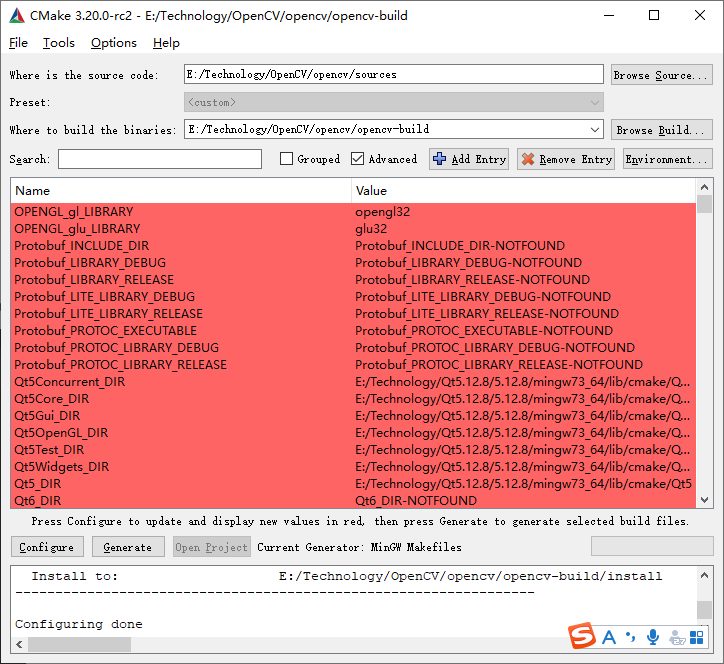
Task: Click the Generate button
Action: point(128,547)
